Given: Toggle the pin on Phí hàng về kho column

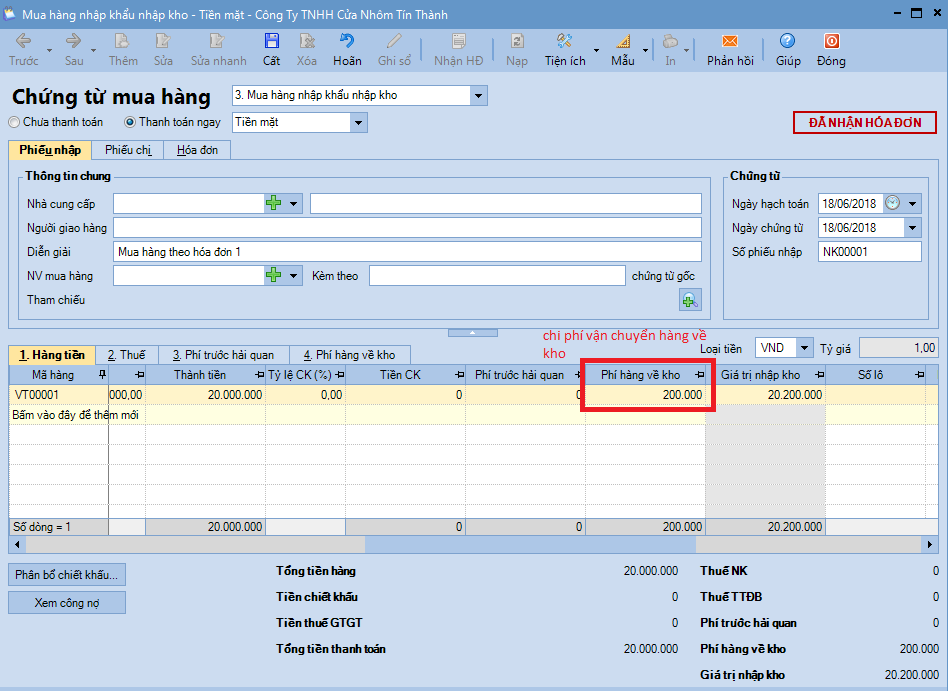Looking at the screenshot, I should pyautogui.click(x=700, y=375).
